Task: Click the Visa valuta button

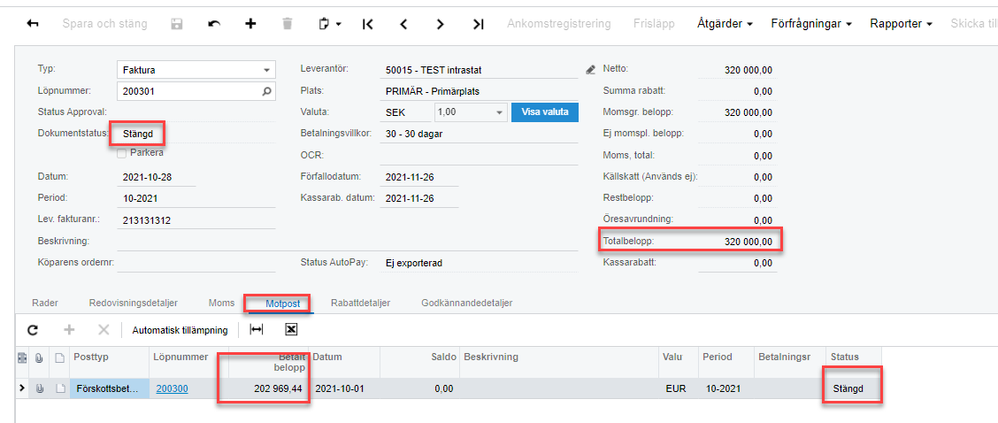Action: (x=545, y=112)
